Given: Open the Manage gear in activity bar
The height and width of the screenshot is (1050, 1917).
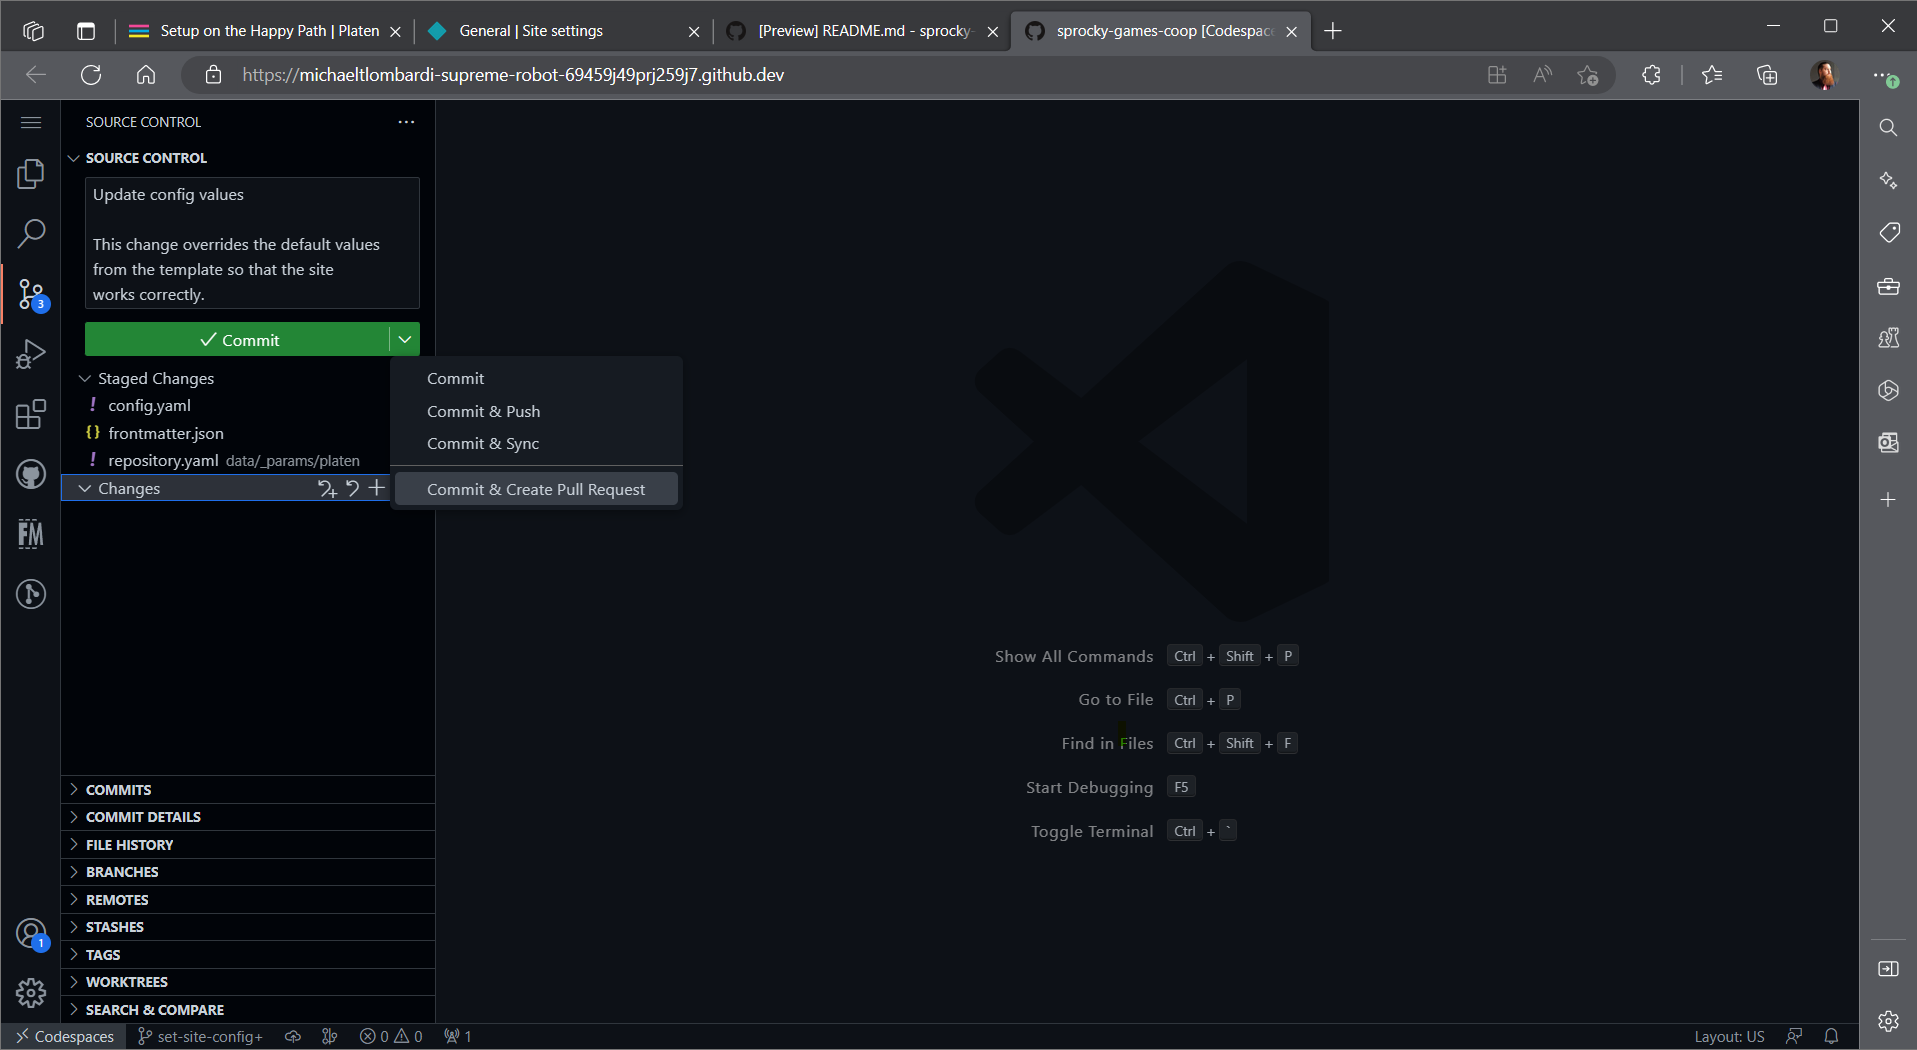Looking at the screenshot, I should 31,992.
